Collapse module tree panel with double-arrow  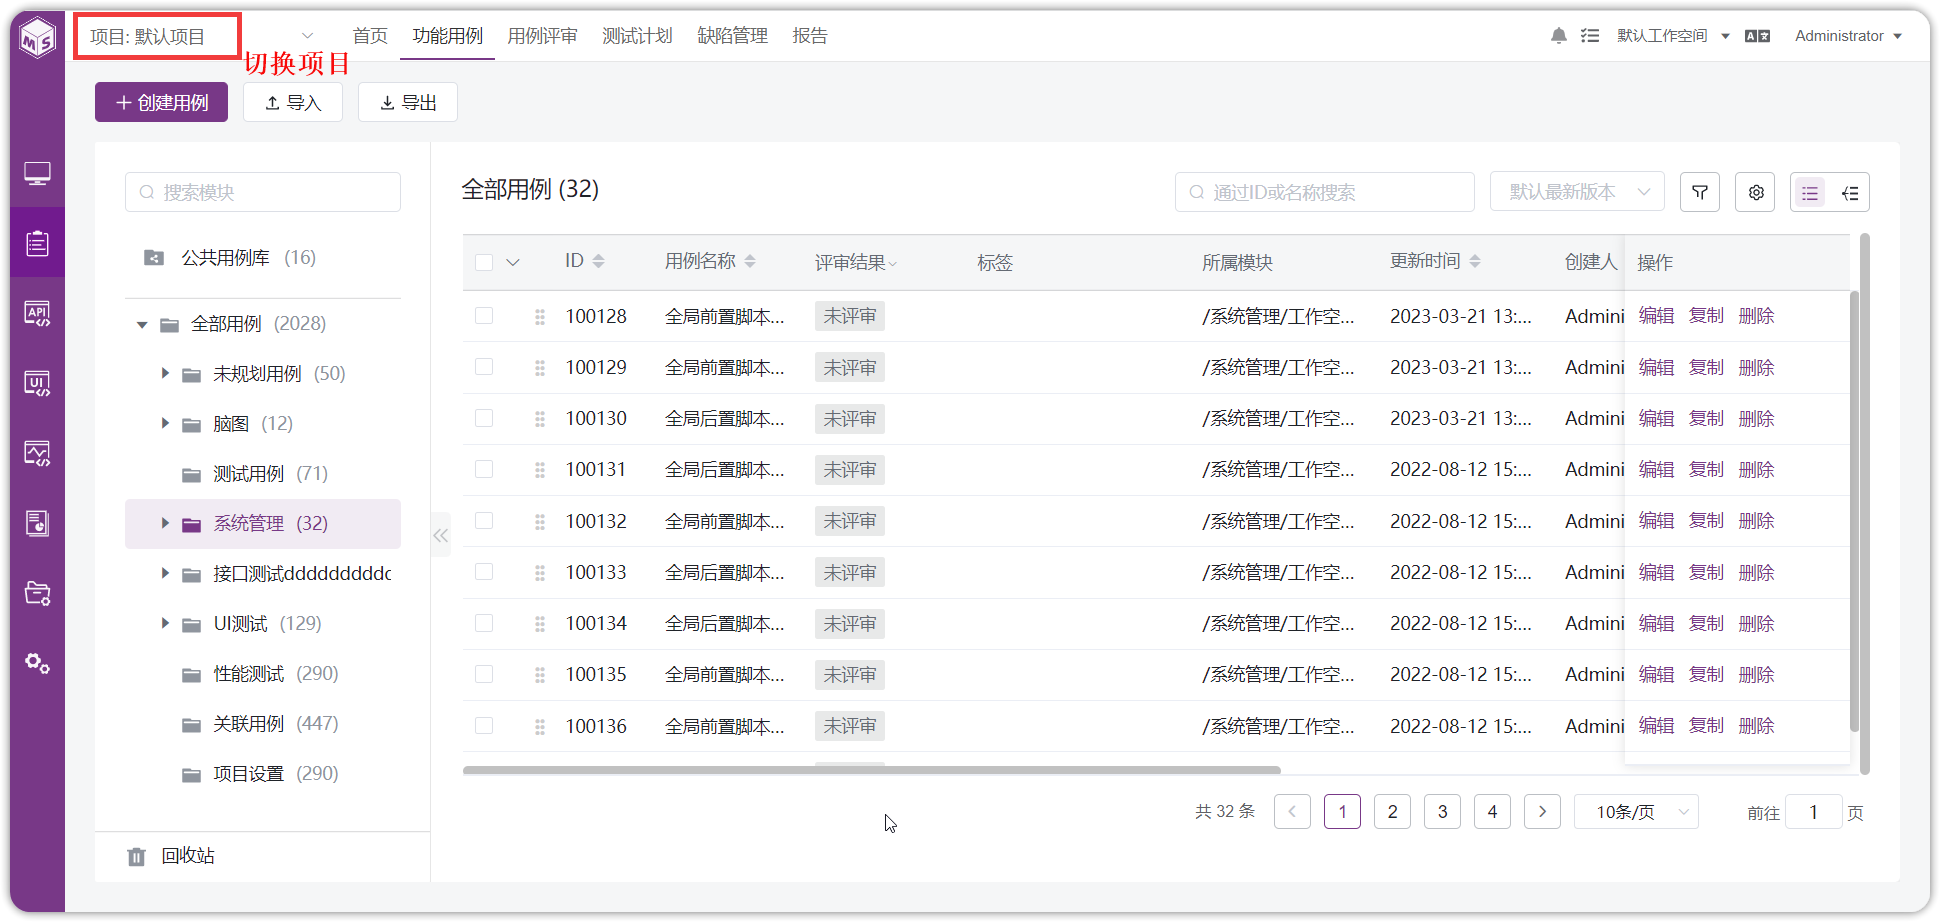tap(440, 536)
